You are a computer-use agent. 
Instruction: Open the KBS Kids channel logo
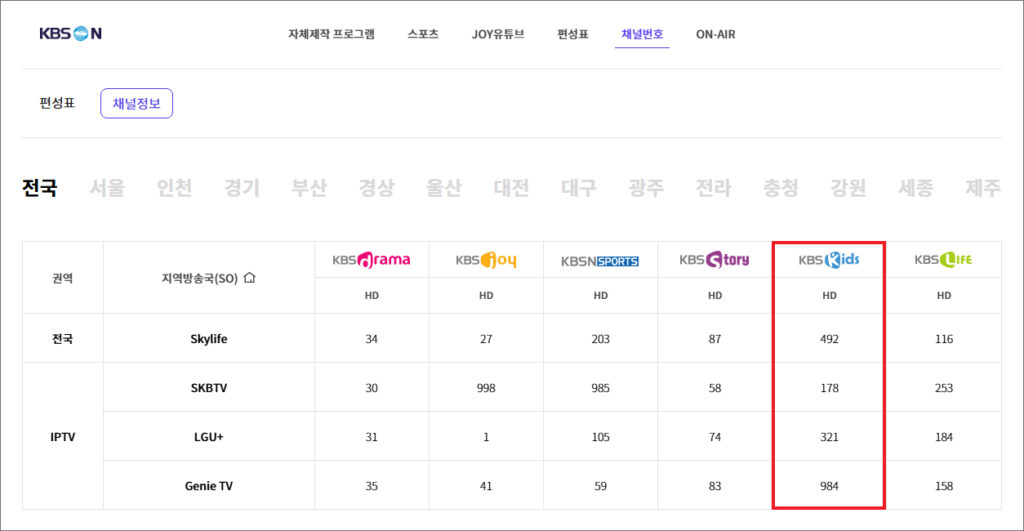(x=829, y=260)
